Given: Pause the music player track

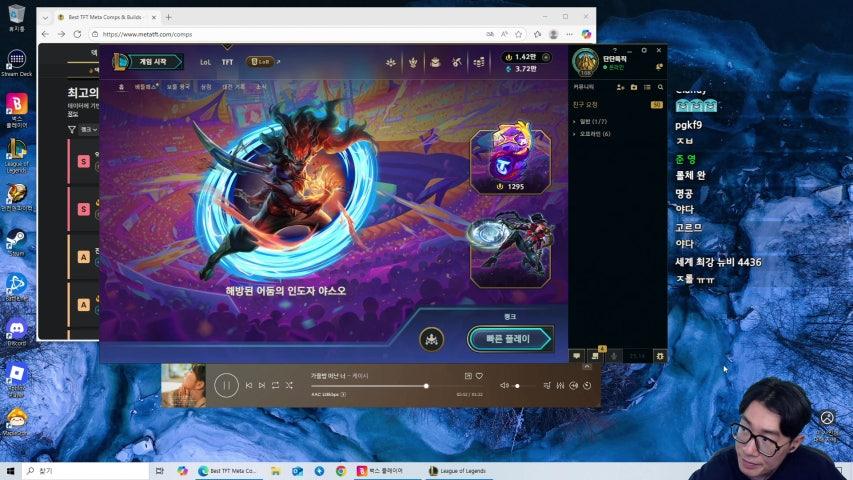Looking at the screenshot, I should 226,385.
